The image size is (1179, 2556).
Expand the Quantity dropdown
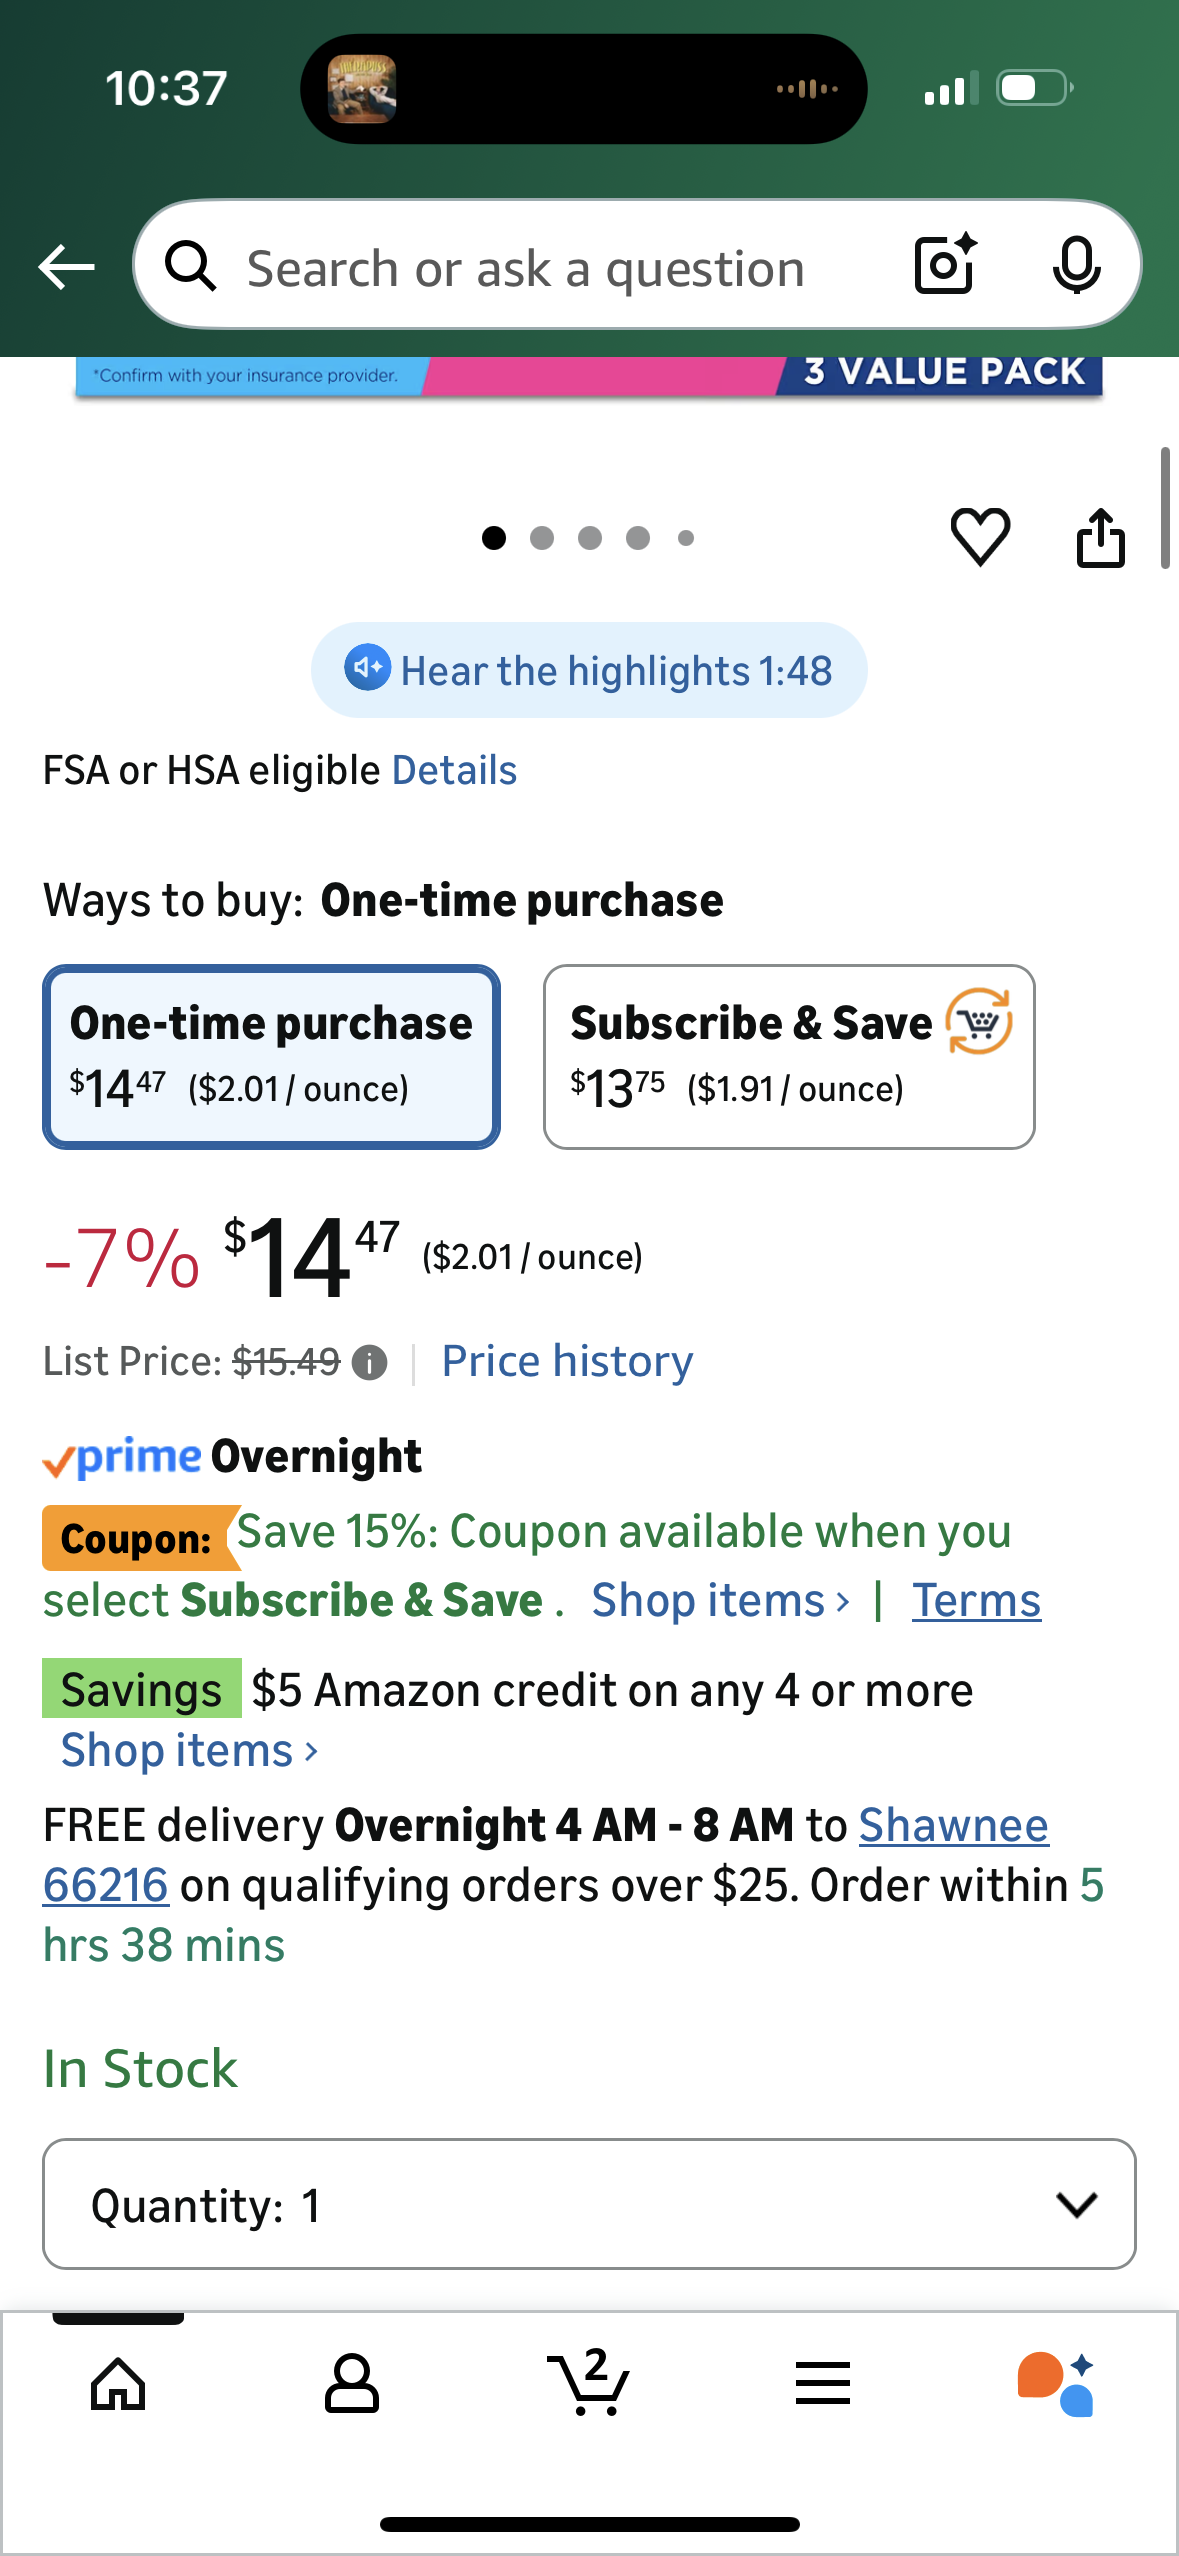tap(589, 2204)
